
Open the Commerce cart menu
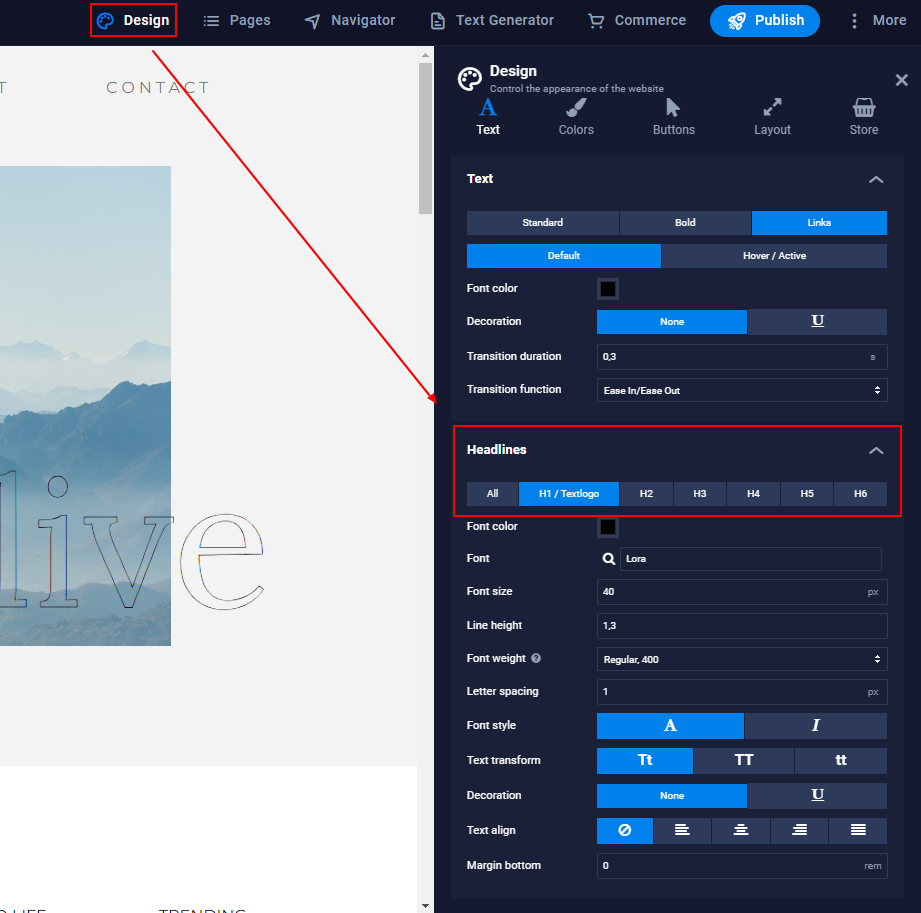tap(637, 21)
